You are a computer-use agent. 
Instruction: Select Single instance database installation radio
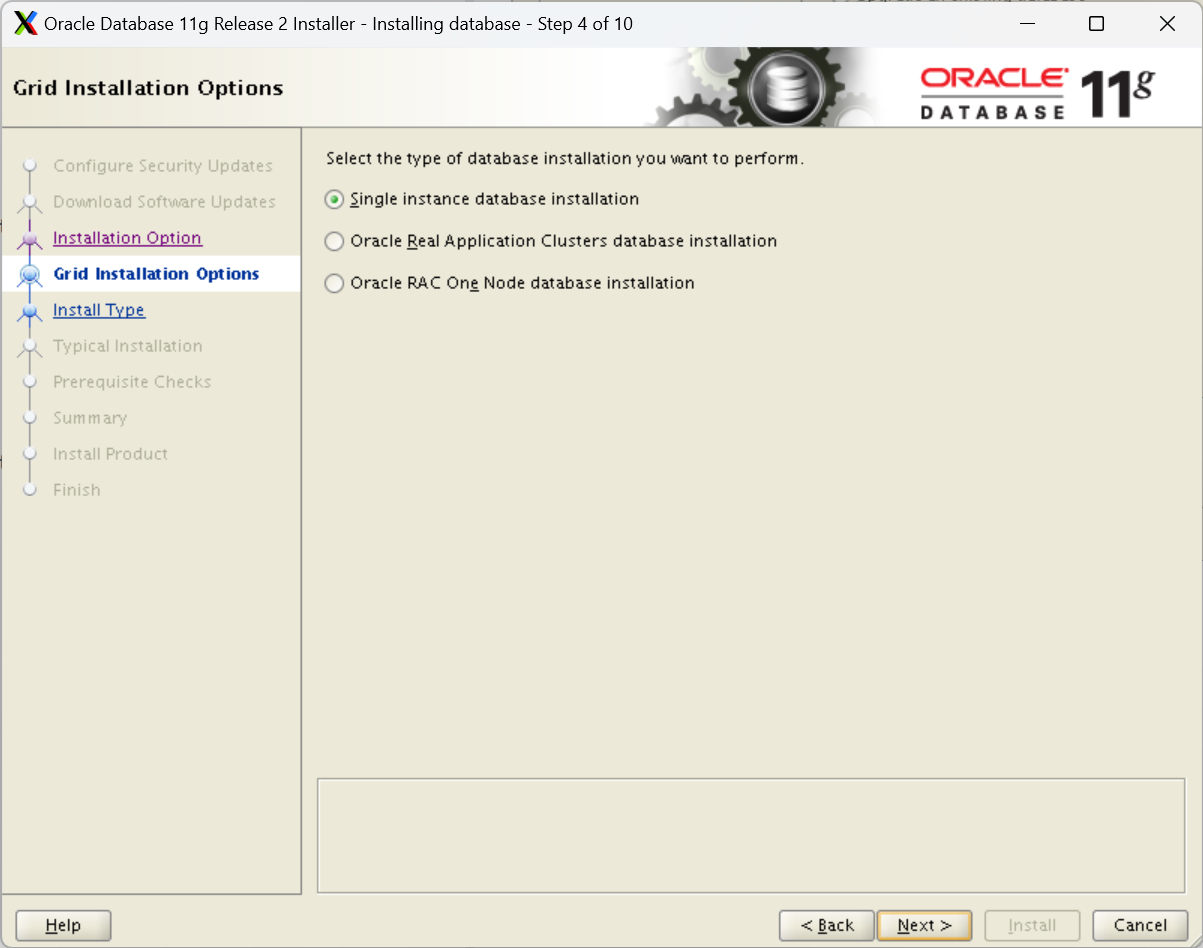point(334,199)
